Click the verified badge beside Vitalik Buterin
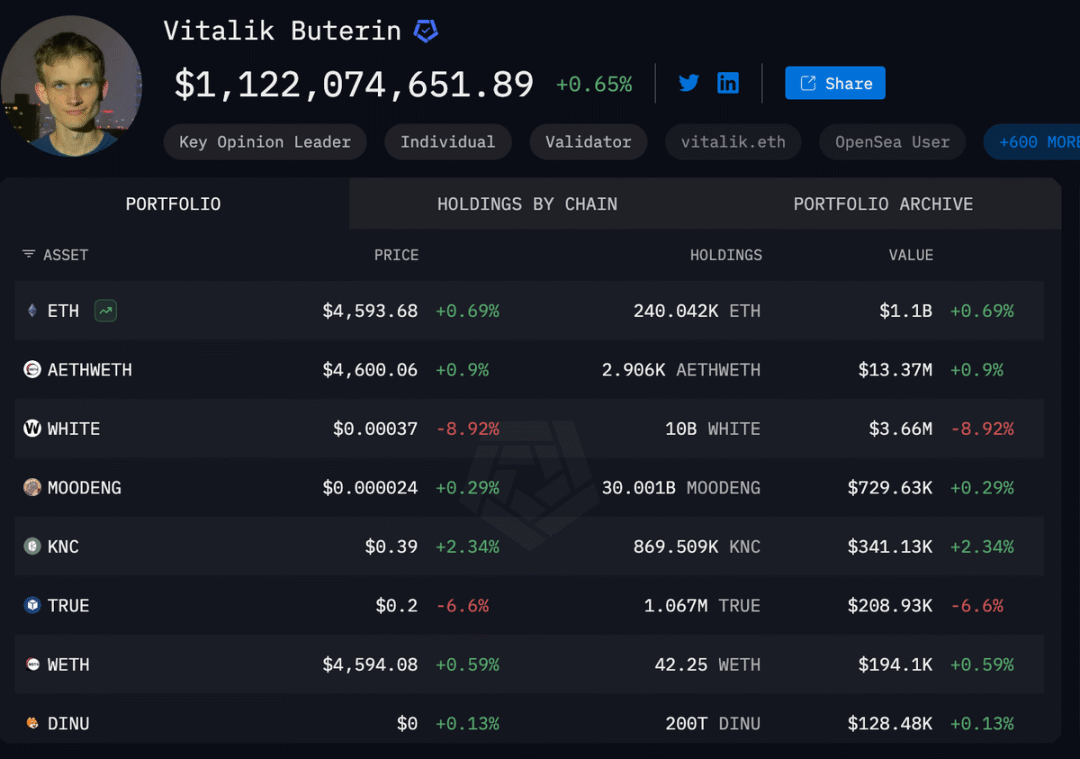Screen dimensions: 1080x759 click(x=426, y=30)
